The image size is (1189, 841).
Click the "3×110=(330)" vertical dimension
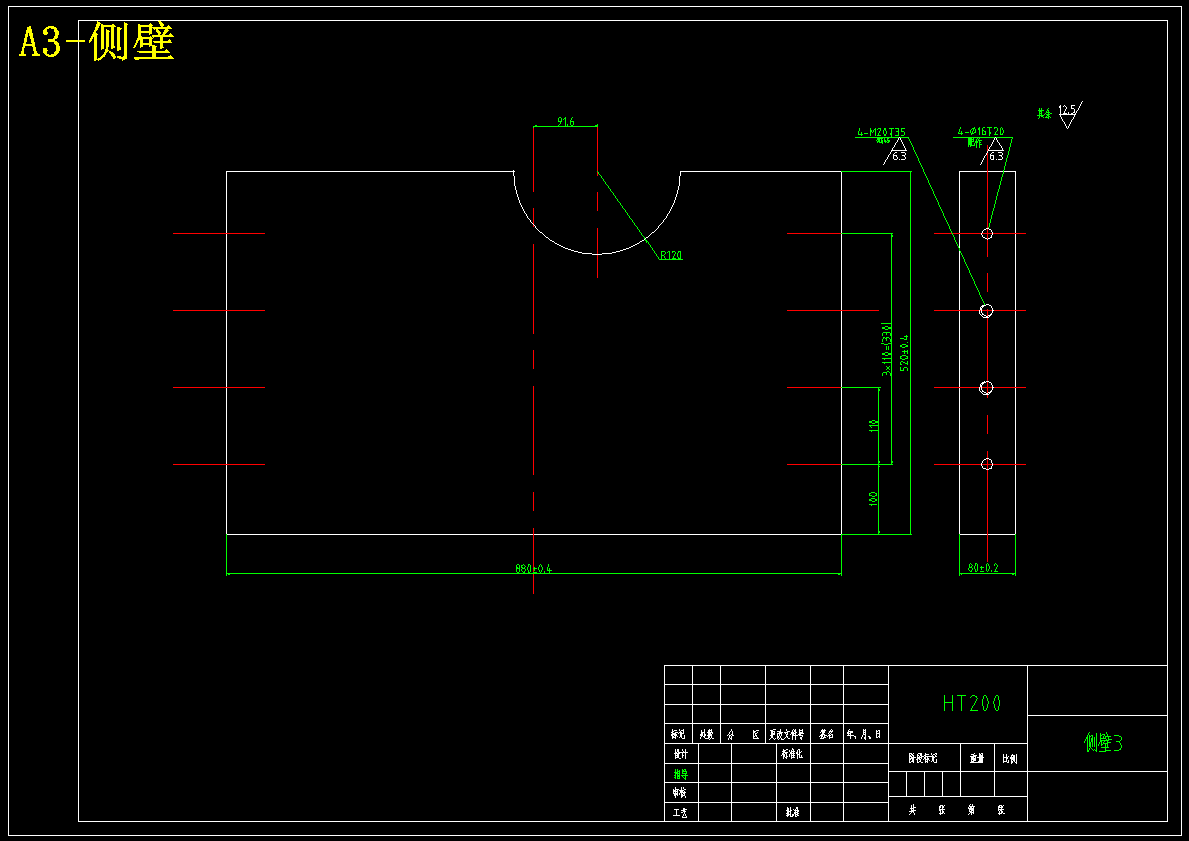tap(886, 350)
